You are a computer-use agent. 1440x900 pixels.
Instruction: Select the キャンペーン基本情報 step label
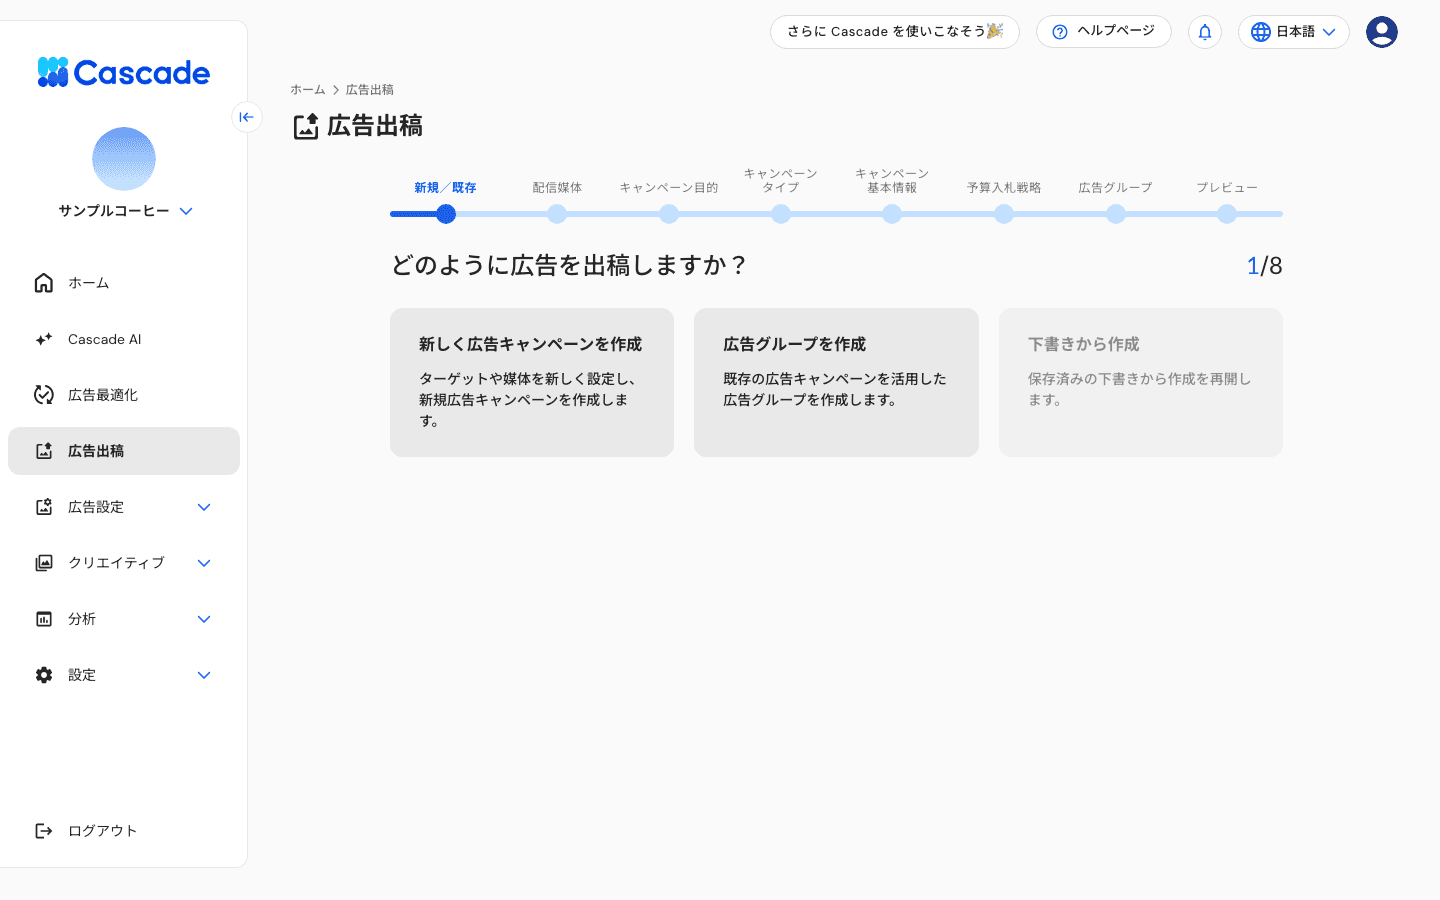pyautogui.click(x=892, y=181)
